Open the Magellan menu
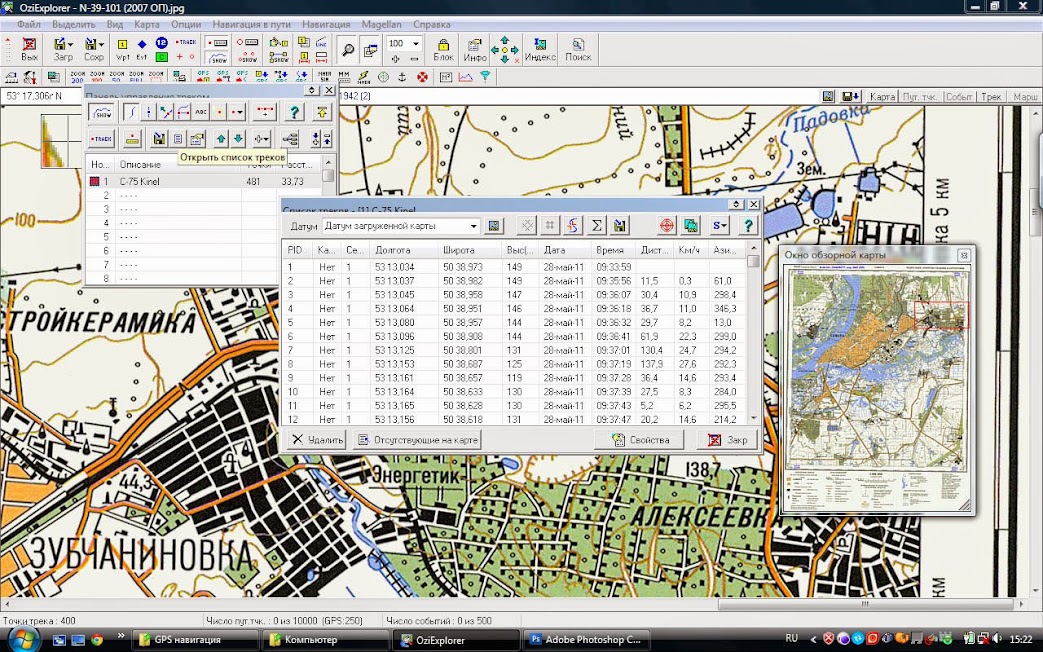The height and width of the screenshot is (652, 1043). click(381, 23)
